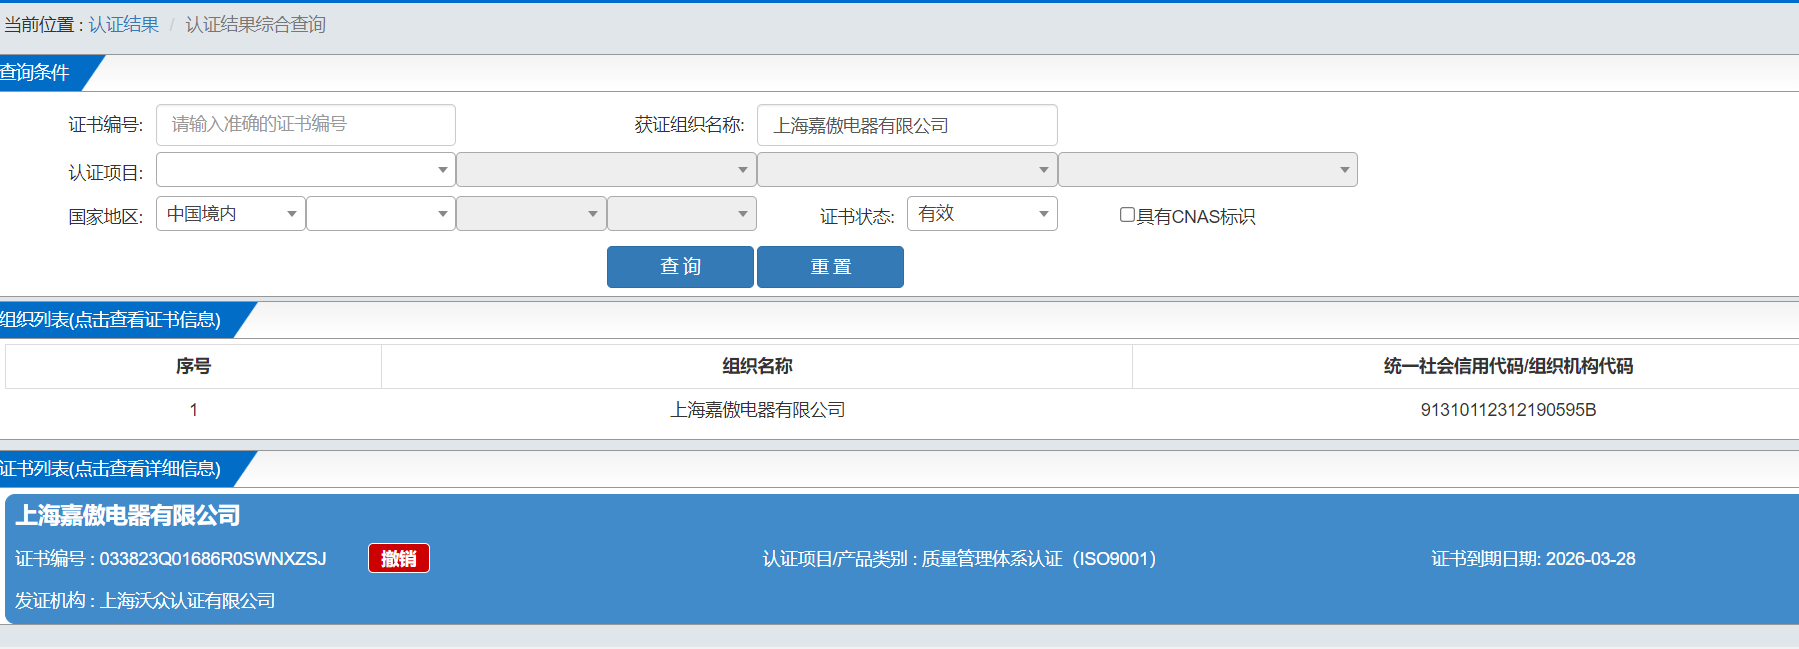Click row number 1 in organization list
Viewport: 1799px width, 649px height.
pos(193,410)
